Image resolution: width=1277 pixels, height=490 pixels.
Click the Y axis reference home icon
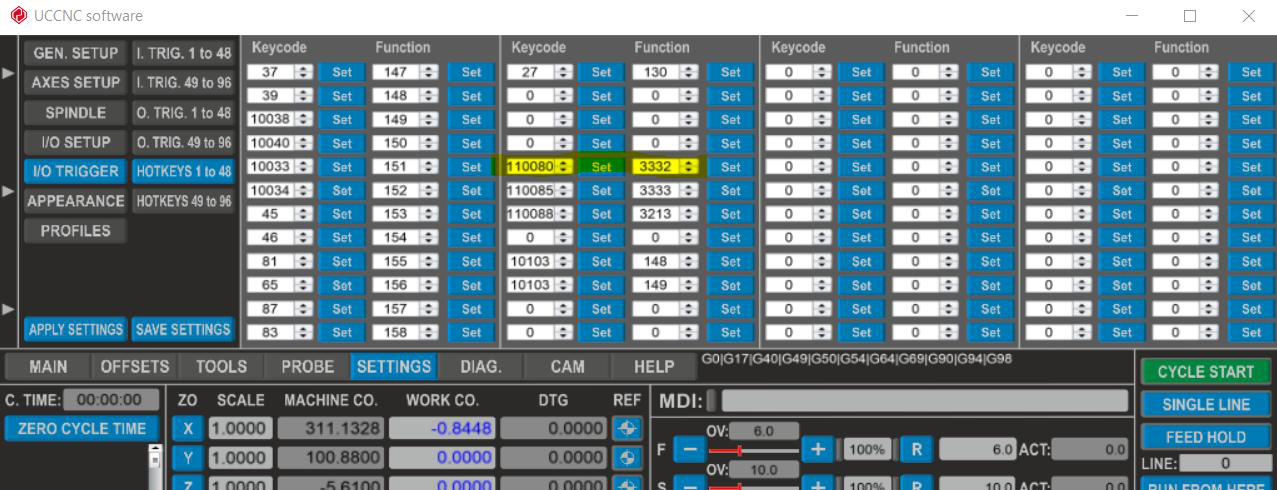tap(627, 458)
